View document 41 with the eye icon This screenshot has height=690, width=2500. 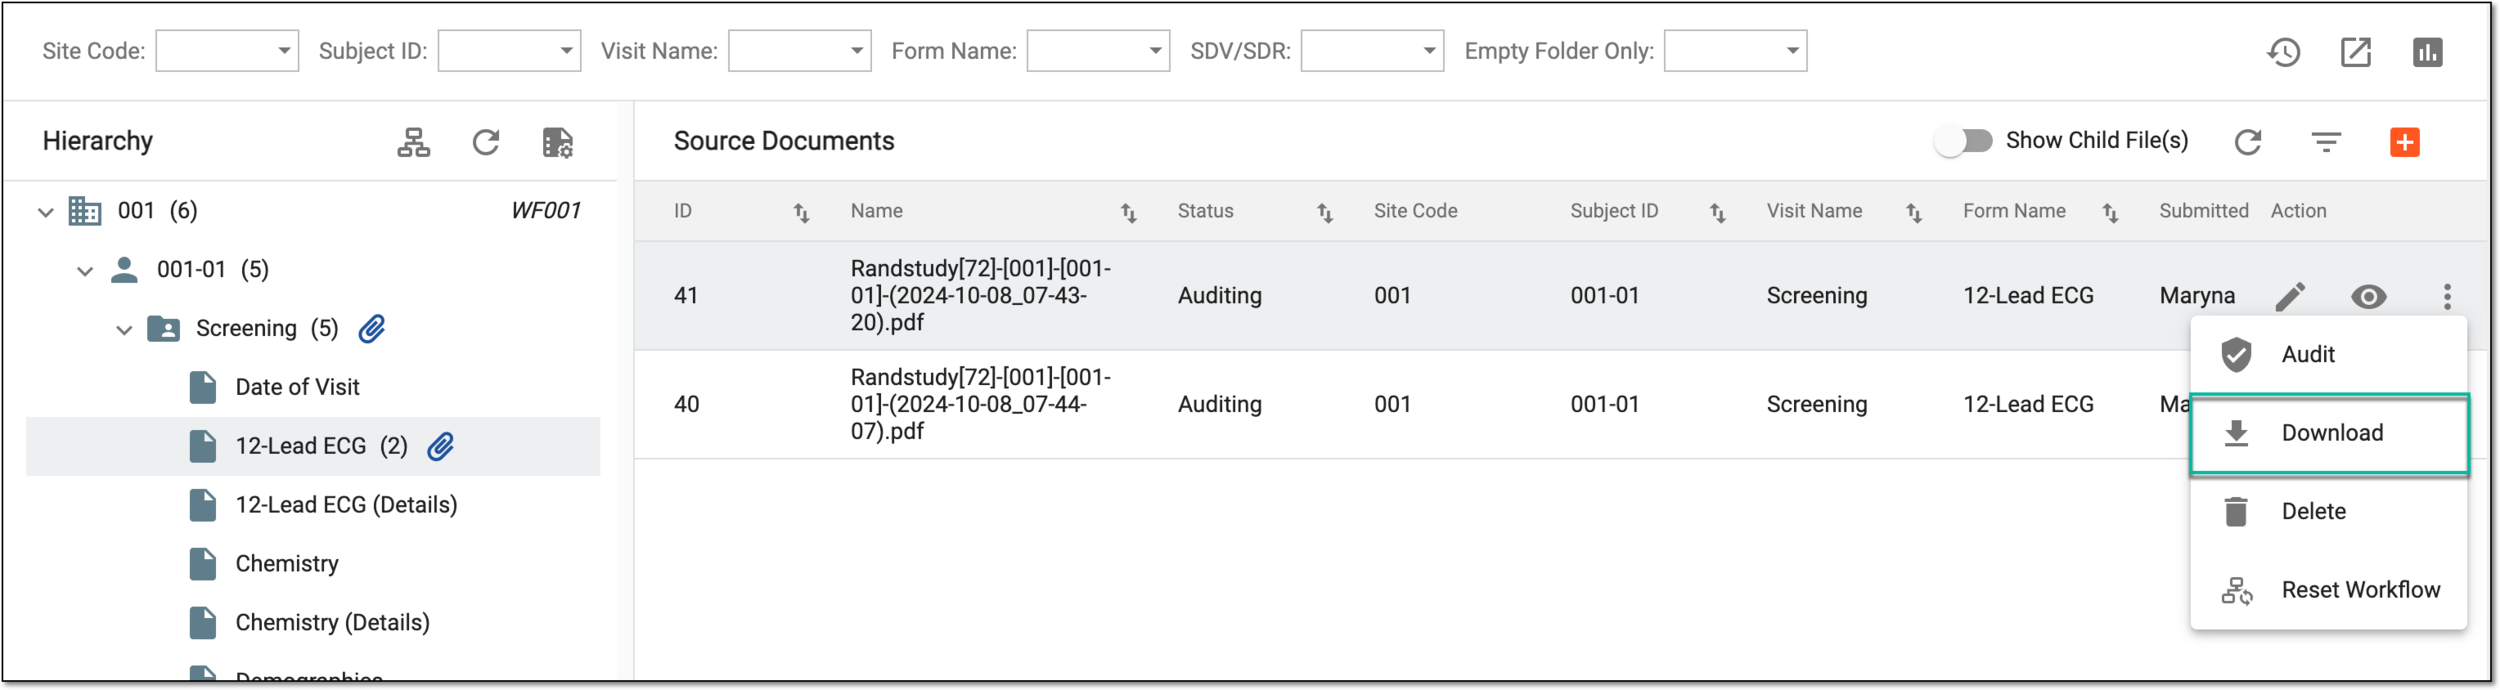[x=2368, y=296]
